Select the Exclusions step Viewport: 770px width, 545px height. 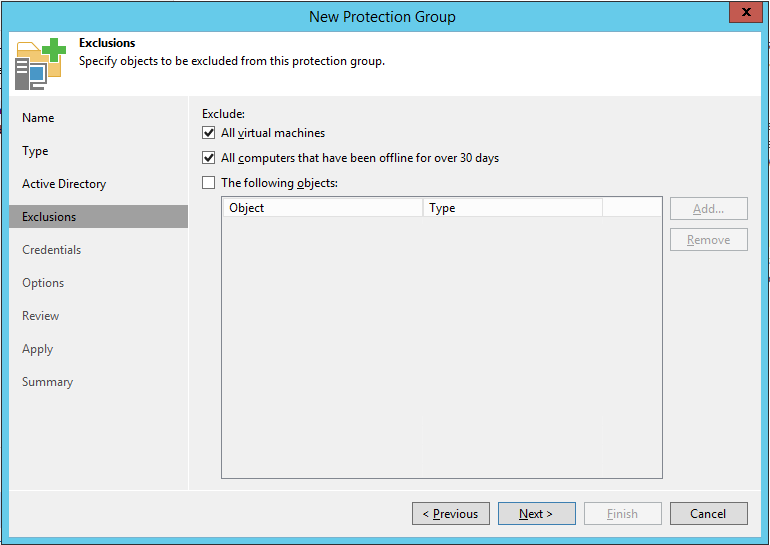pyautogui.click(x=49, y=217)
